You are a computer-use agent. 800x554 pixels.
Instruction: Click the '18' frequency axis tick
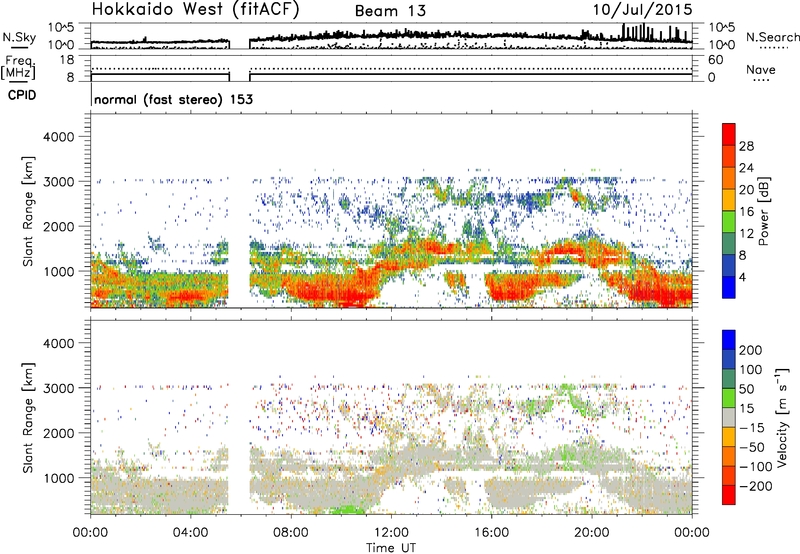[x=66, y=60]
